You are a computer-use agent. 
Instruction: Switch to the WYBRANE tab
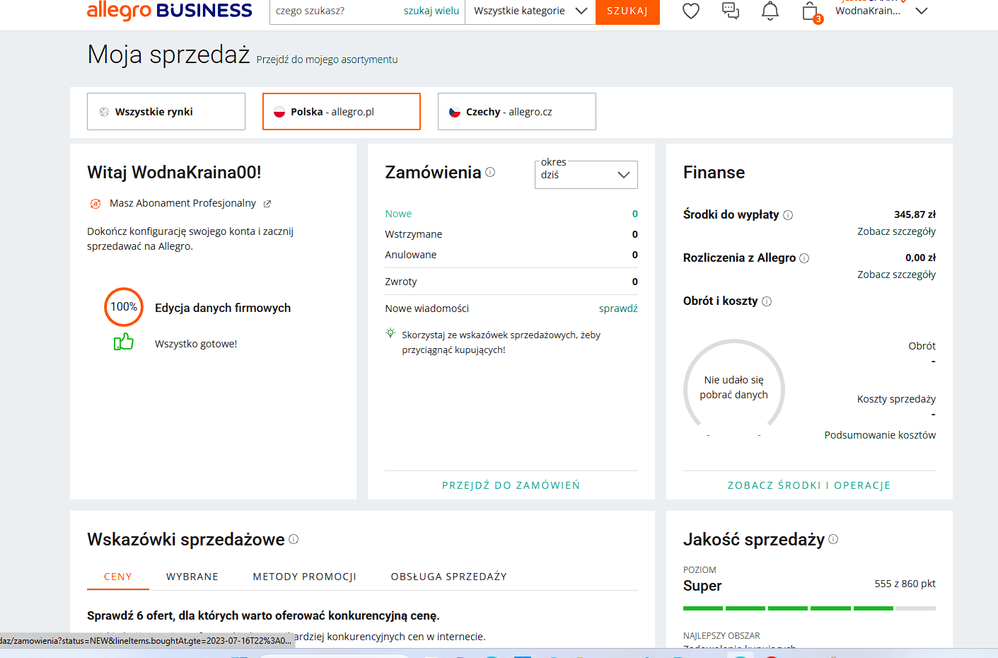point(192,577)
